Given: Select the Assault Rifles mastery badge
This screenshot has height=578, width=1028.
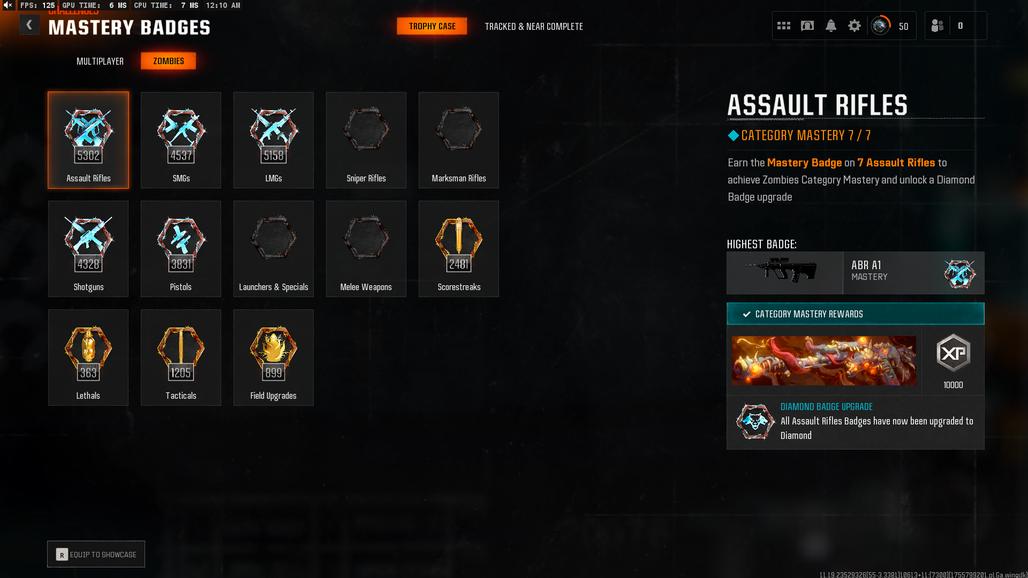Looking at the screenshot, I should click(89, 140).
